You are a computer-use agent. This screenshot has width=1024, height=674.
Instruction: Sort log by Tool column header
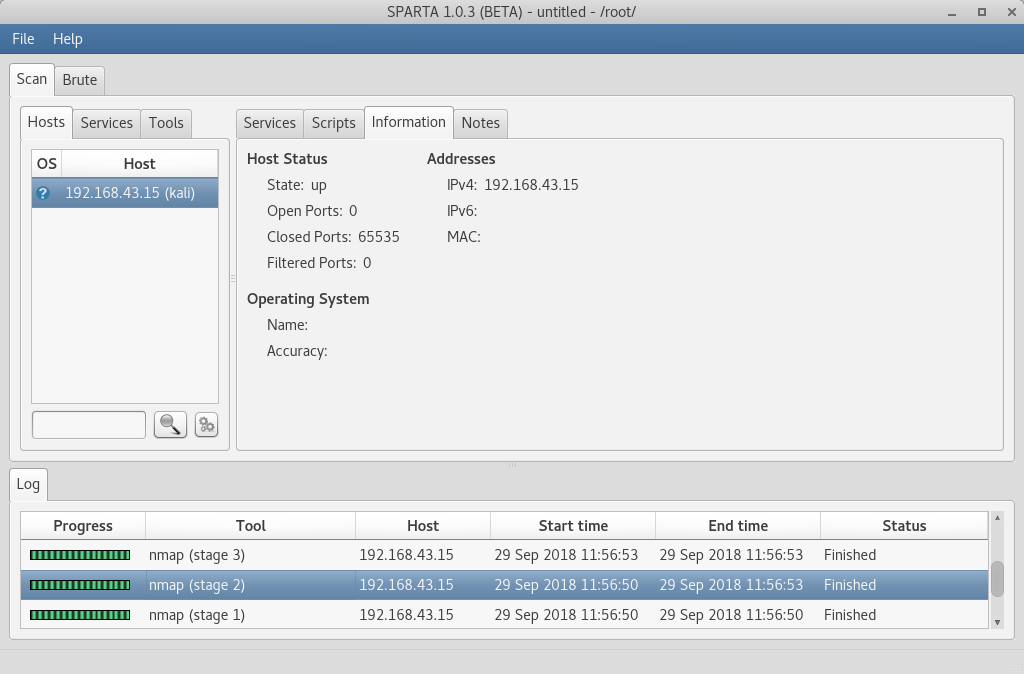pos(251,526)
